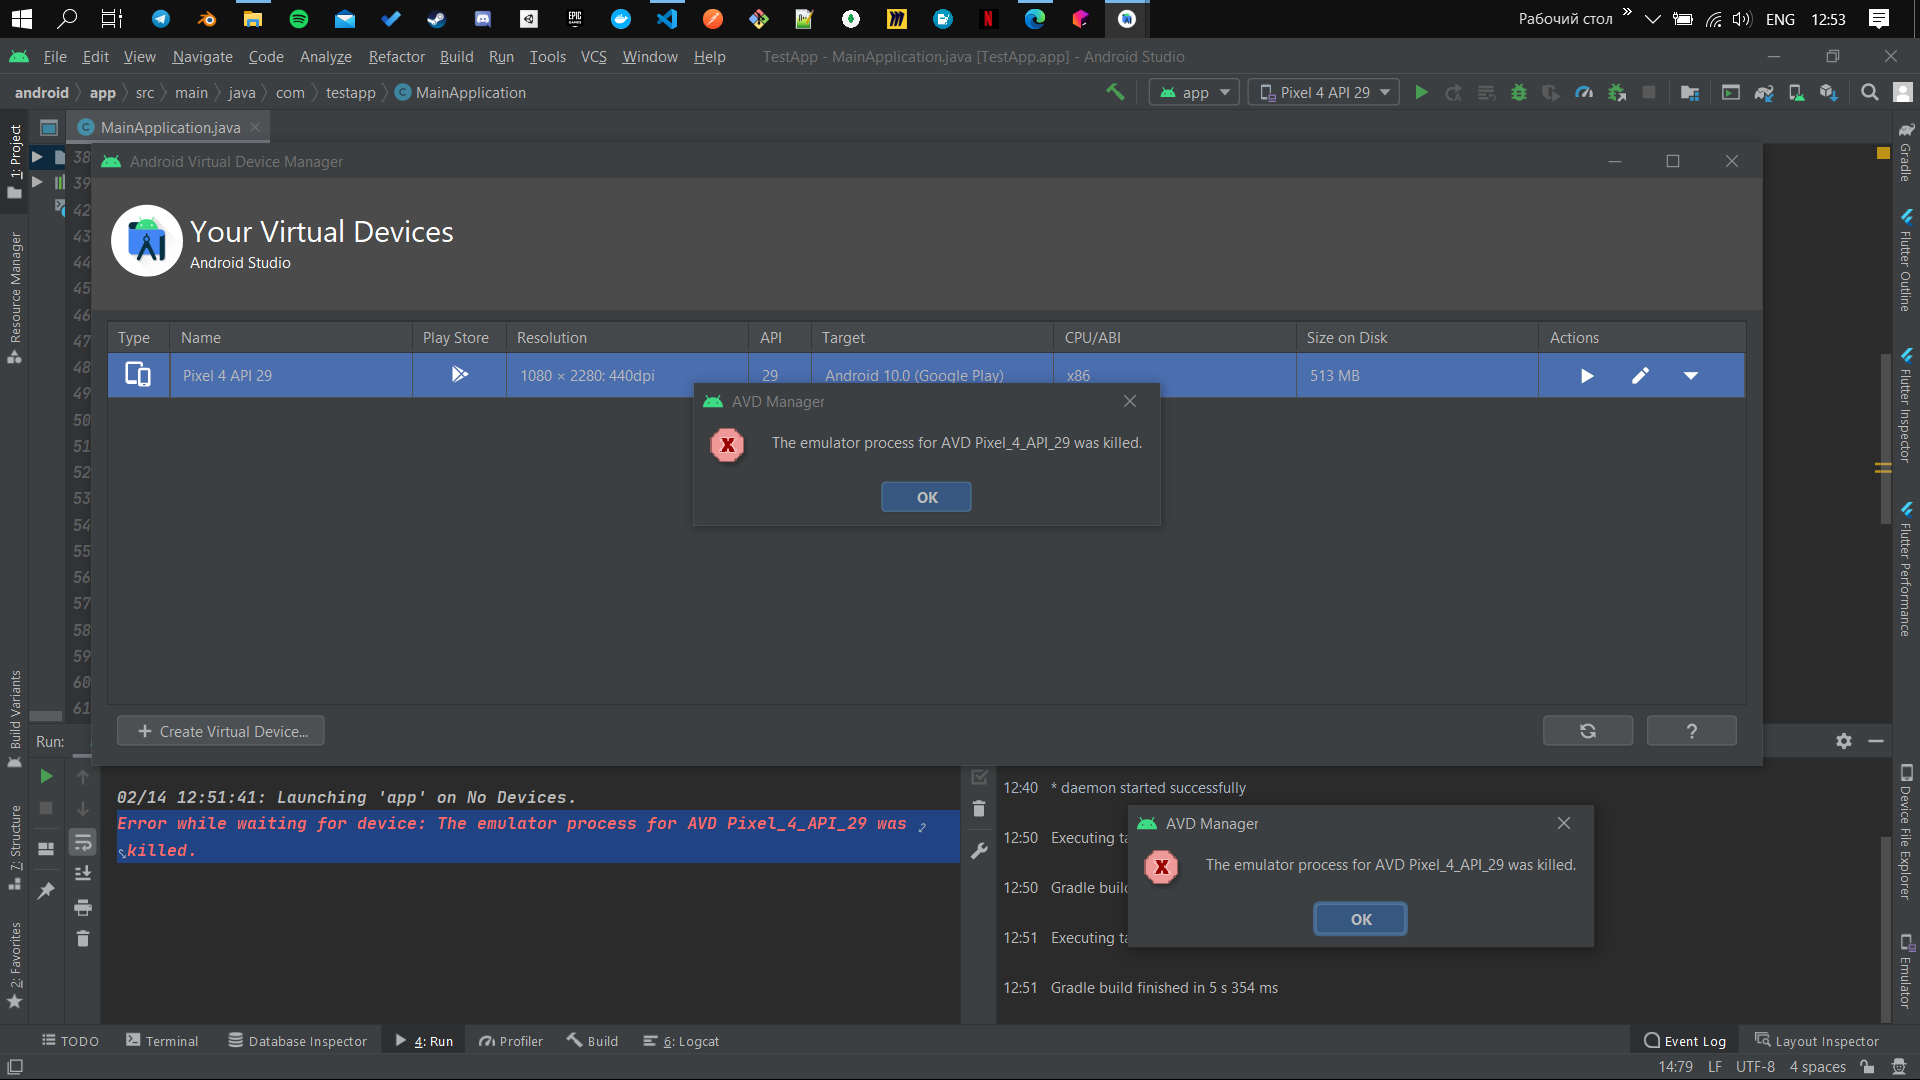Viewport: 1920px width, 1080px height.
Task: Close the lower-right AVD Manager dialog
Action: point(1564,823)
